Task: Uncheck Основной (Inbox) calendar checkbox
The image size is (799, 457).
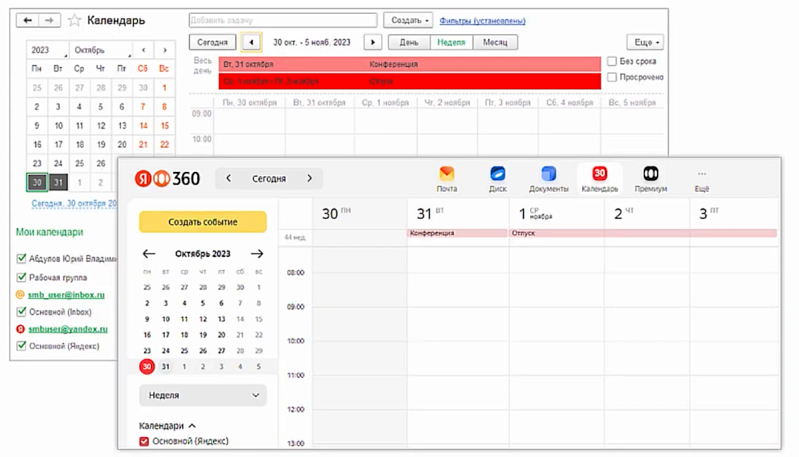Action: click(21, 311)
